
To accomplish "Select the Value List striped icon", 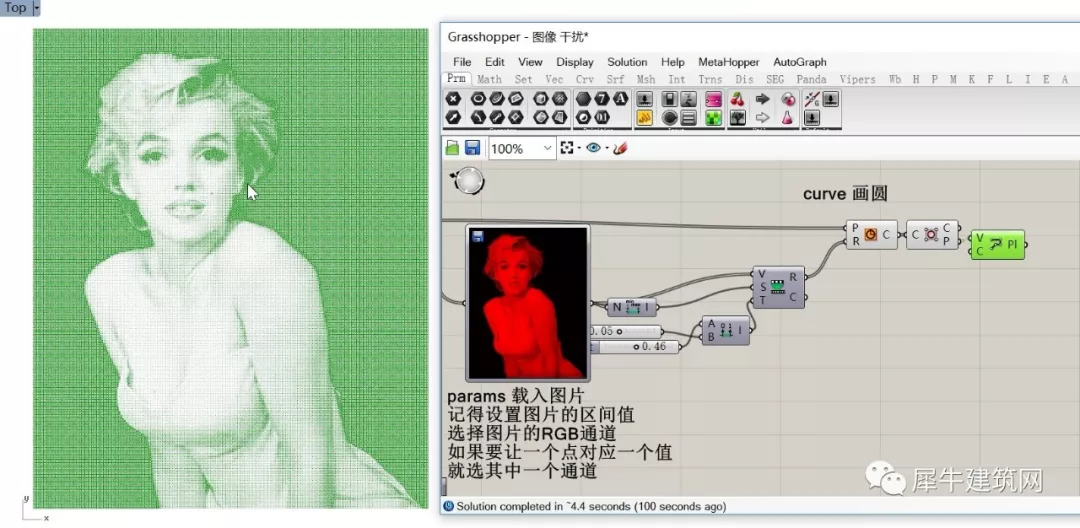I will 688,118.
